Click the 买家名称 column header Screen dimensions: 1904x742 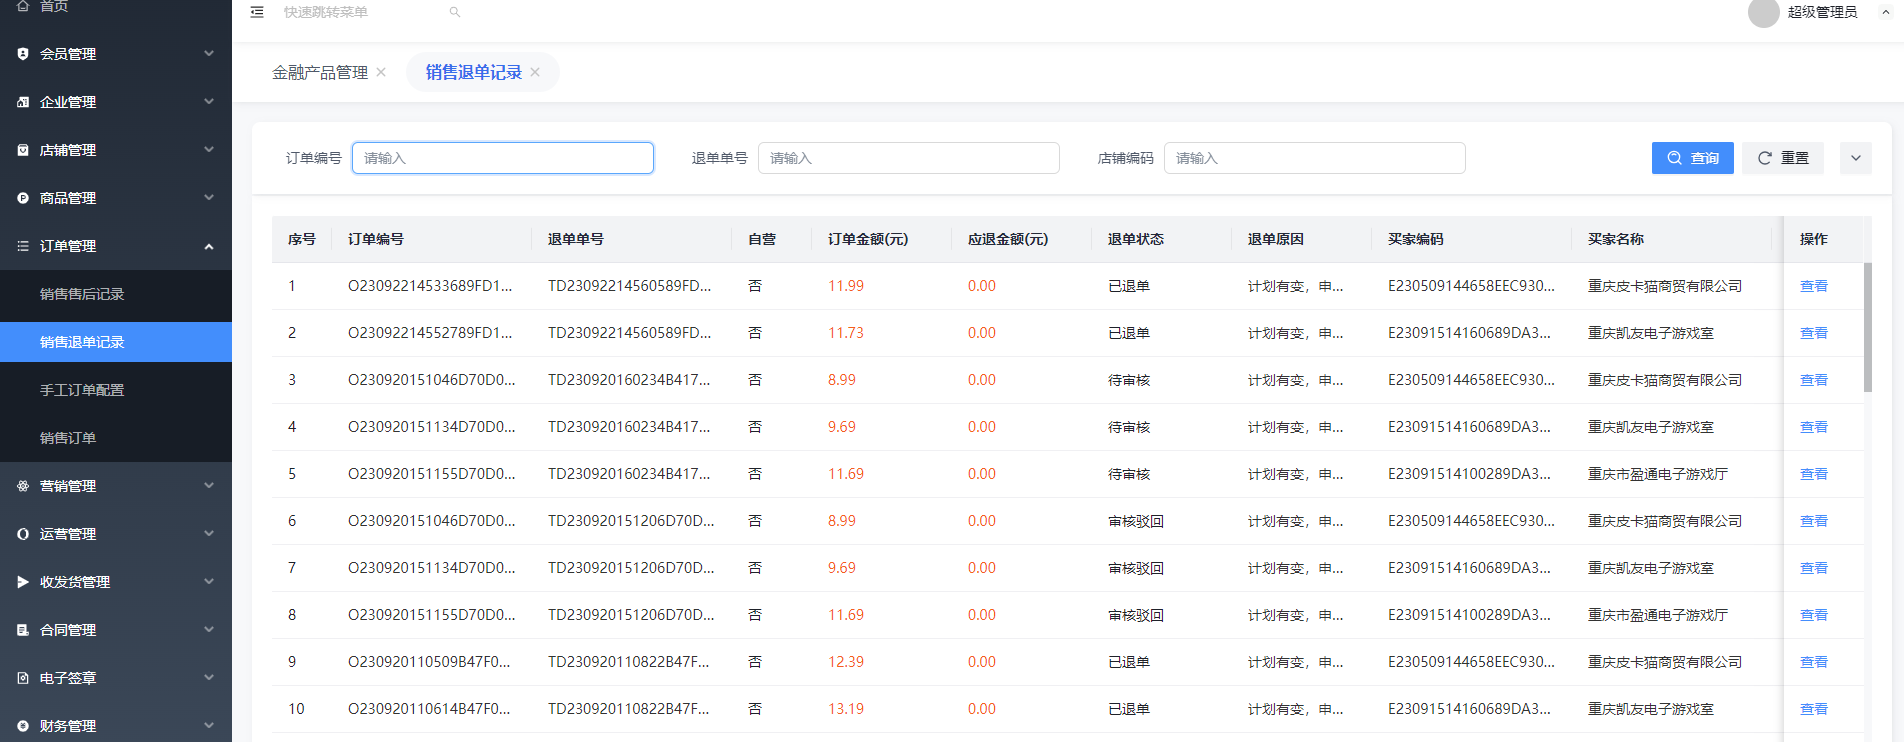coord(1616,239)
